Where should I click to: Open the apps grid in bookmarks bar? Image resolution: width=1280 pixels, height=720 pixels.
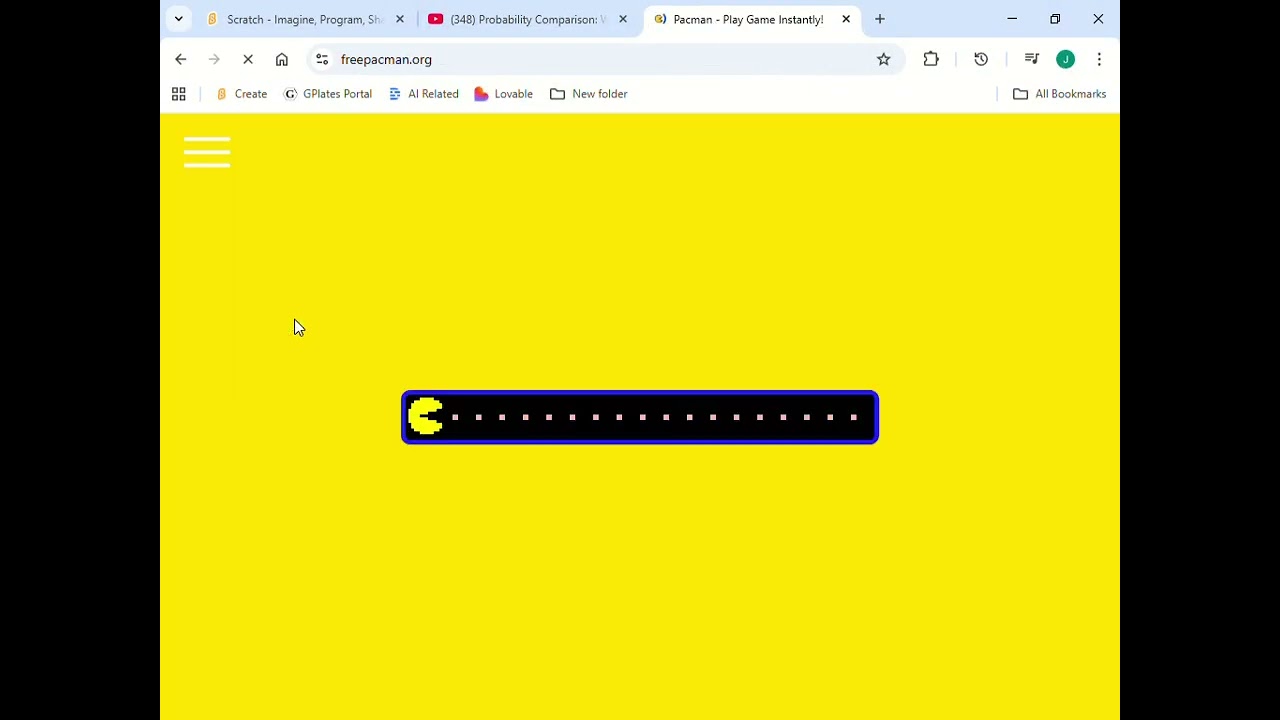pos(179,94)
